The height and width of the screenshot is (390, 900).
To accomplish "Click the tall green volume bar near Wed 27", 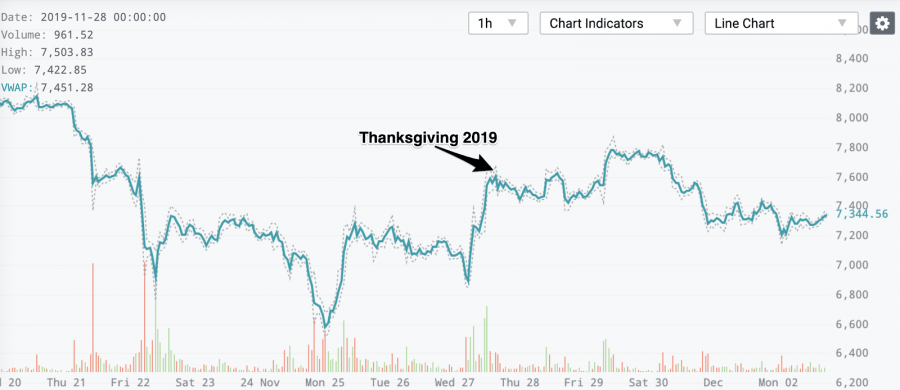I will click(x=487, y=338).
